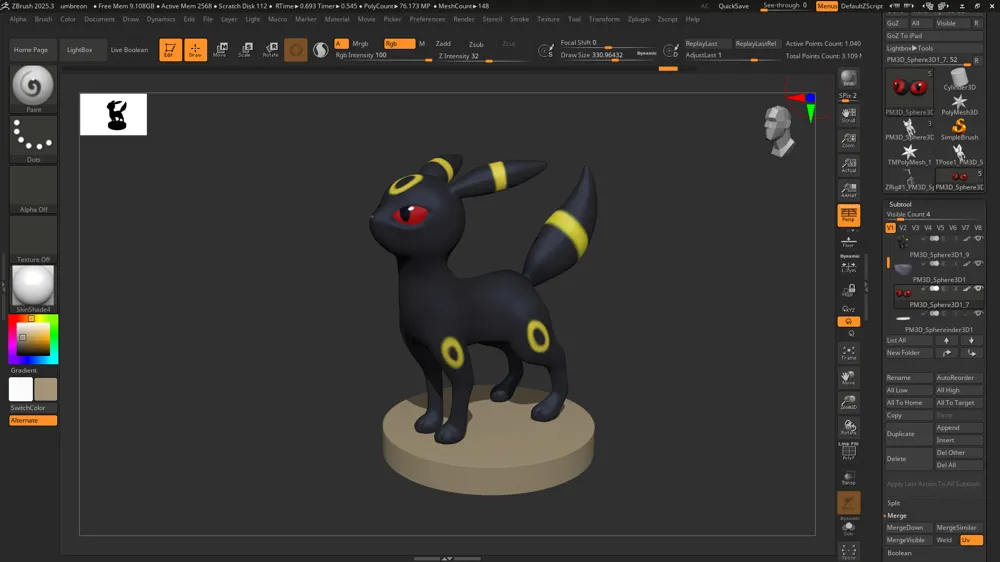Open the Texture Off selector
Viewport: 1000px width, 562px height.
(x=33, y=239)
